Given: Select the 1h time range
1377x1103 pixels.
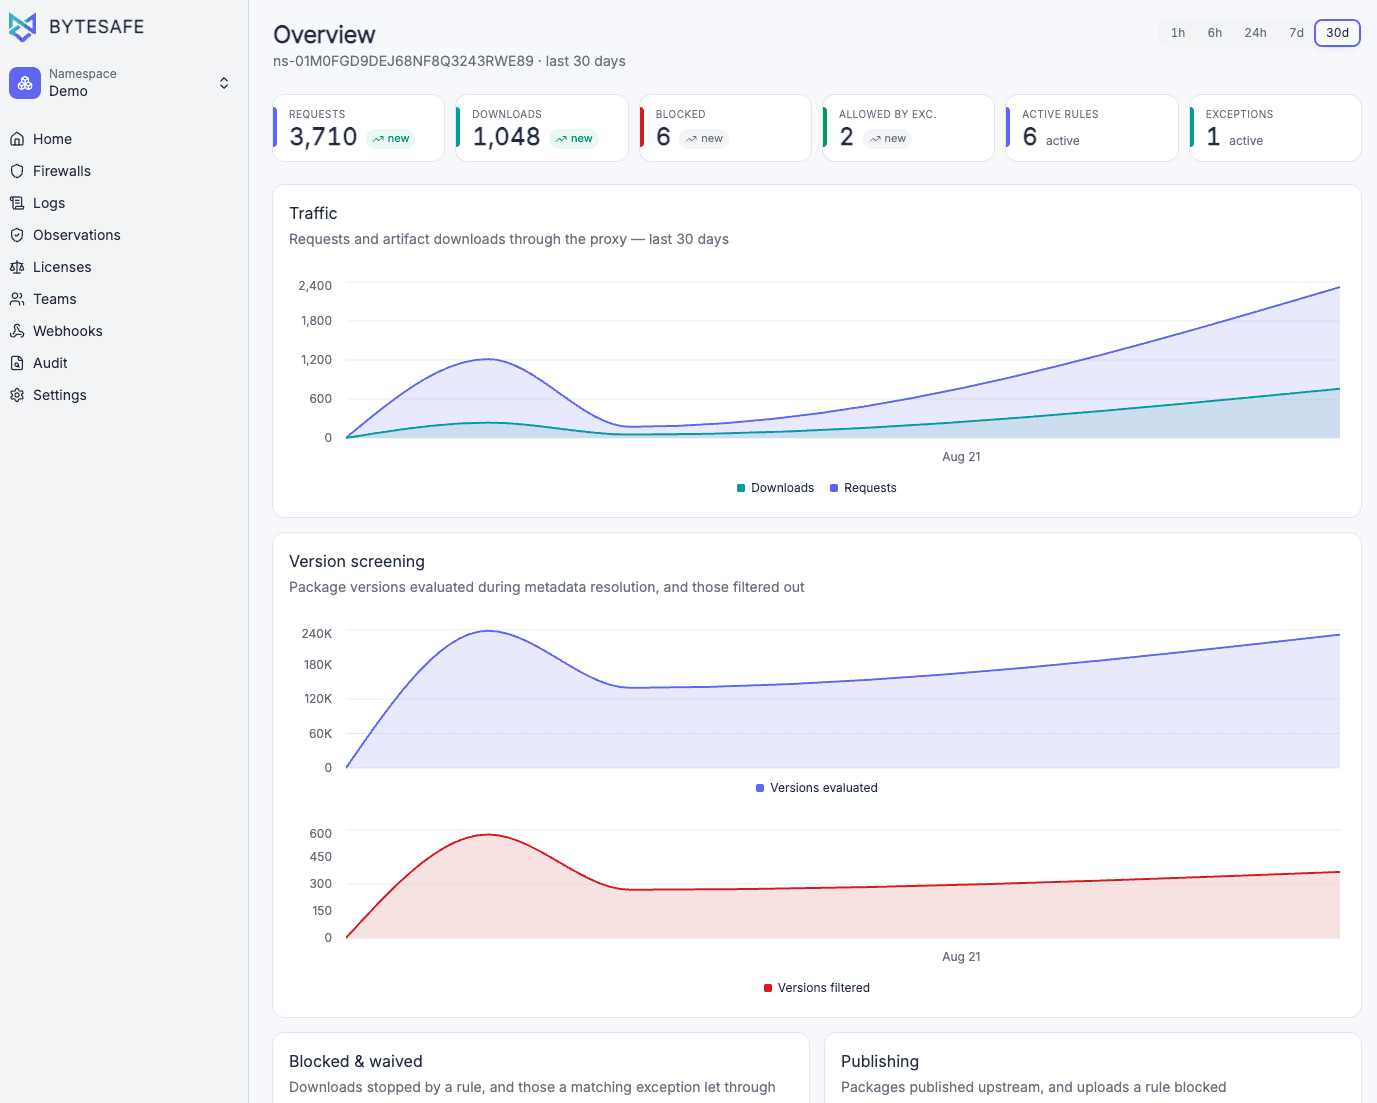Looking at the screenshot, I should 1178,33.
